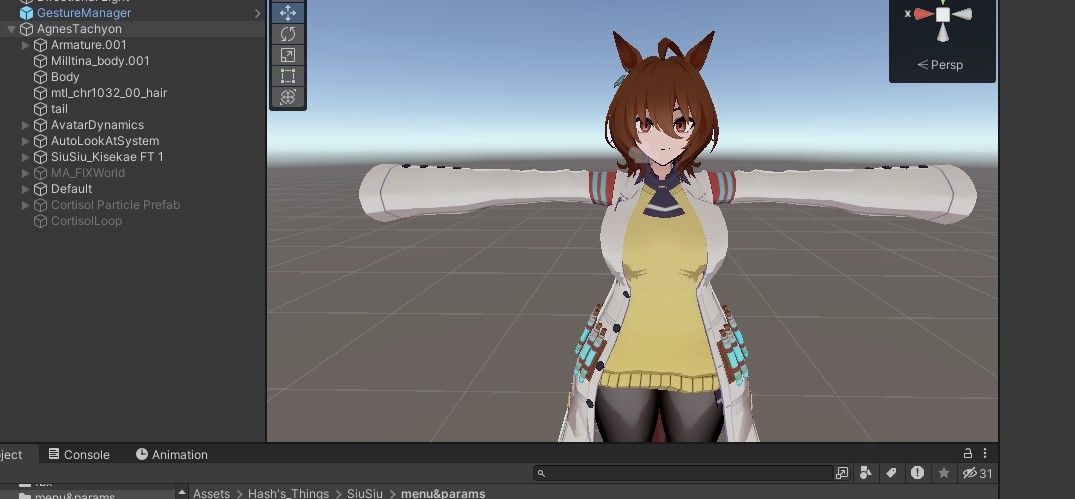Click the blue prefab icon of GestureManager

click(x=26, y=13)
